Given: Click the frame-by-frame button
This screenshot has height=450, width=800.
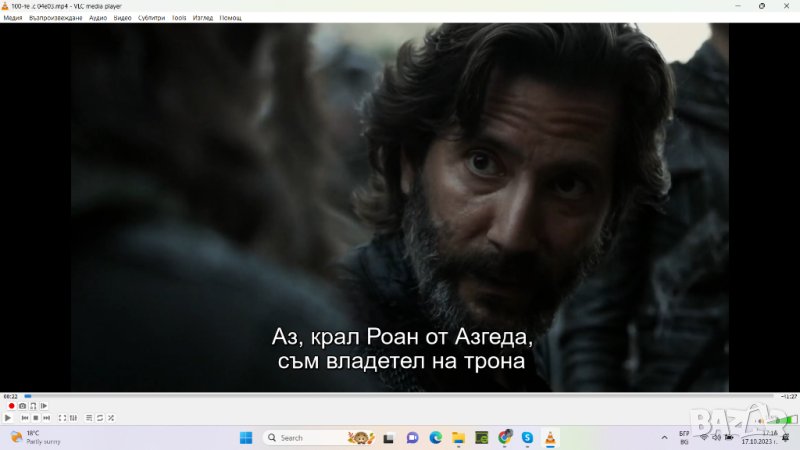Looking at the screenshot, I should click(x=44, y=406).
